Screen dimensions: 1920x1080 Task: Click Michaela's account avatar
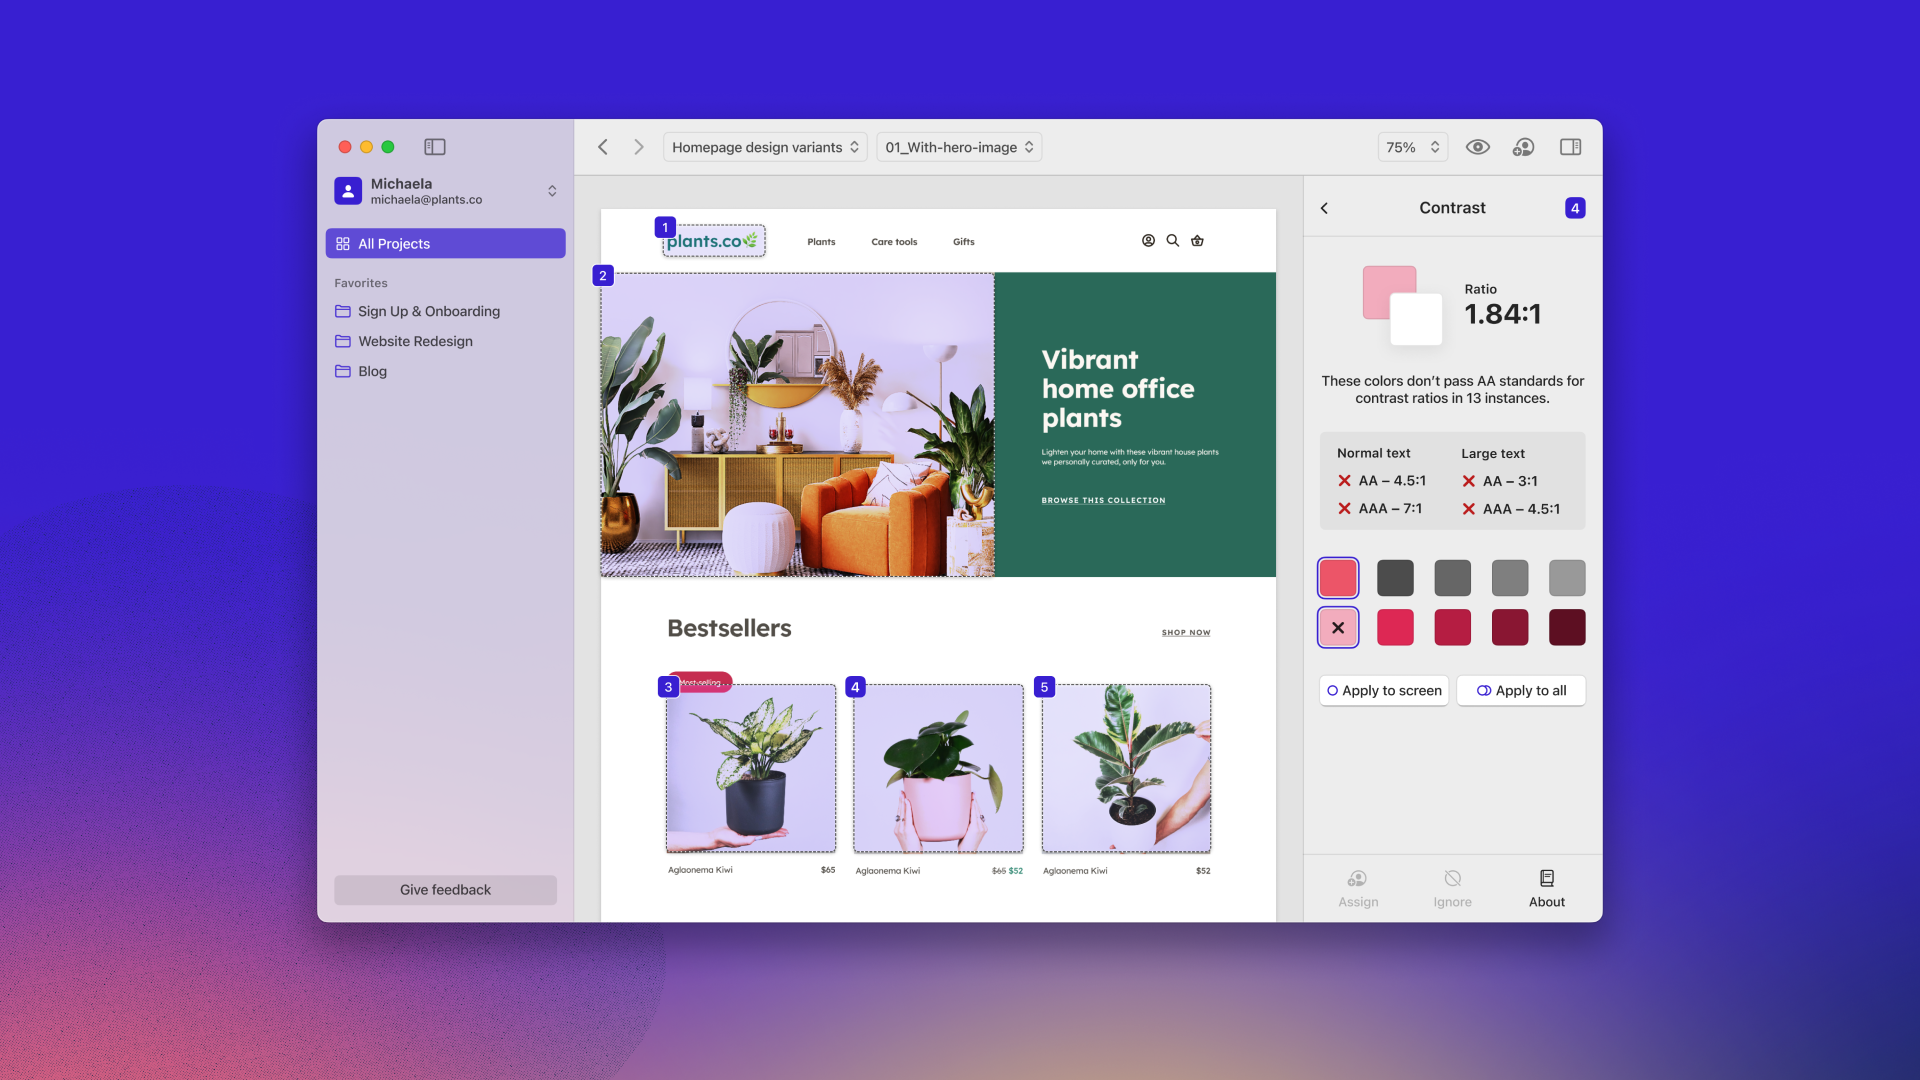point(348,191)
